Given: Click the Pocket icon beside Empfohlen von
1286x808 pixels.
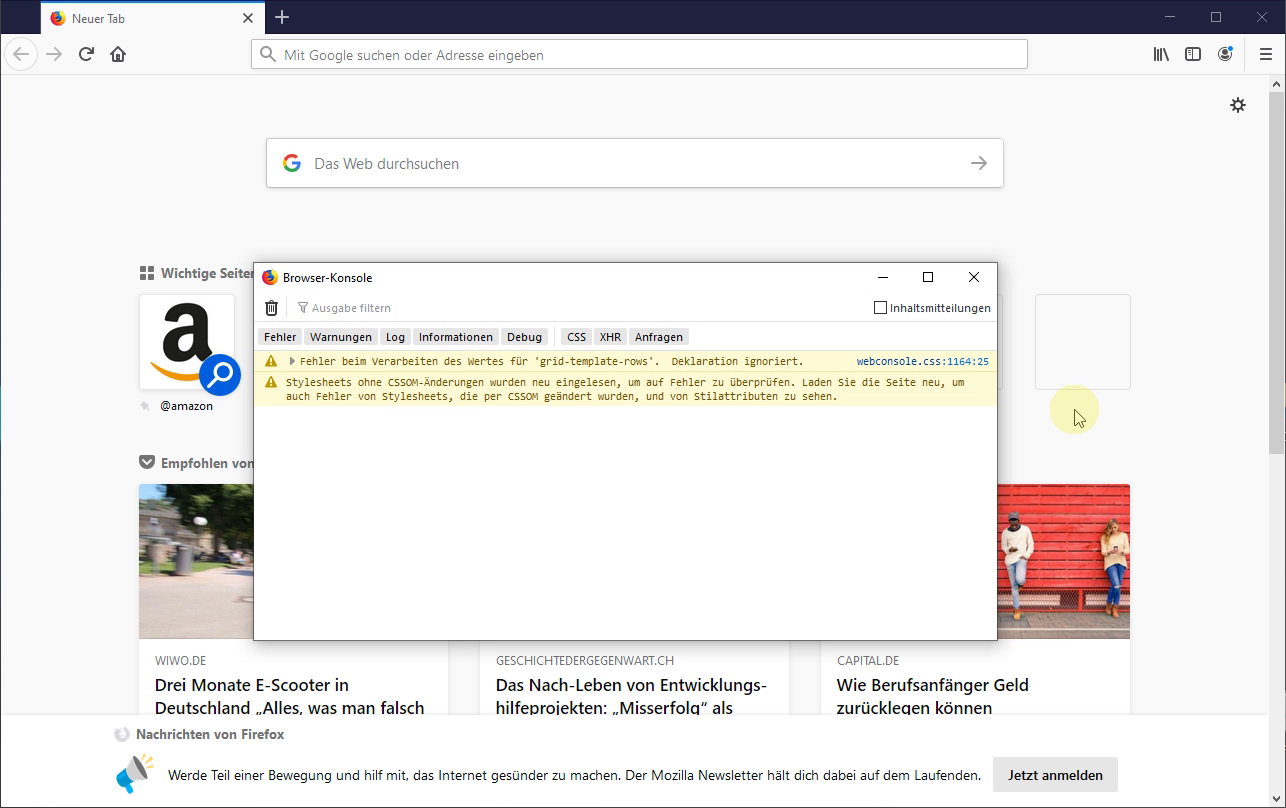Looking at the screenshot, I should [147, 463].
